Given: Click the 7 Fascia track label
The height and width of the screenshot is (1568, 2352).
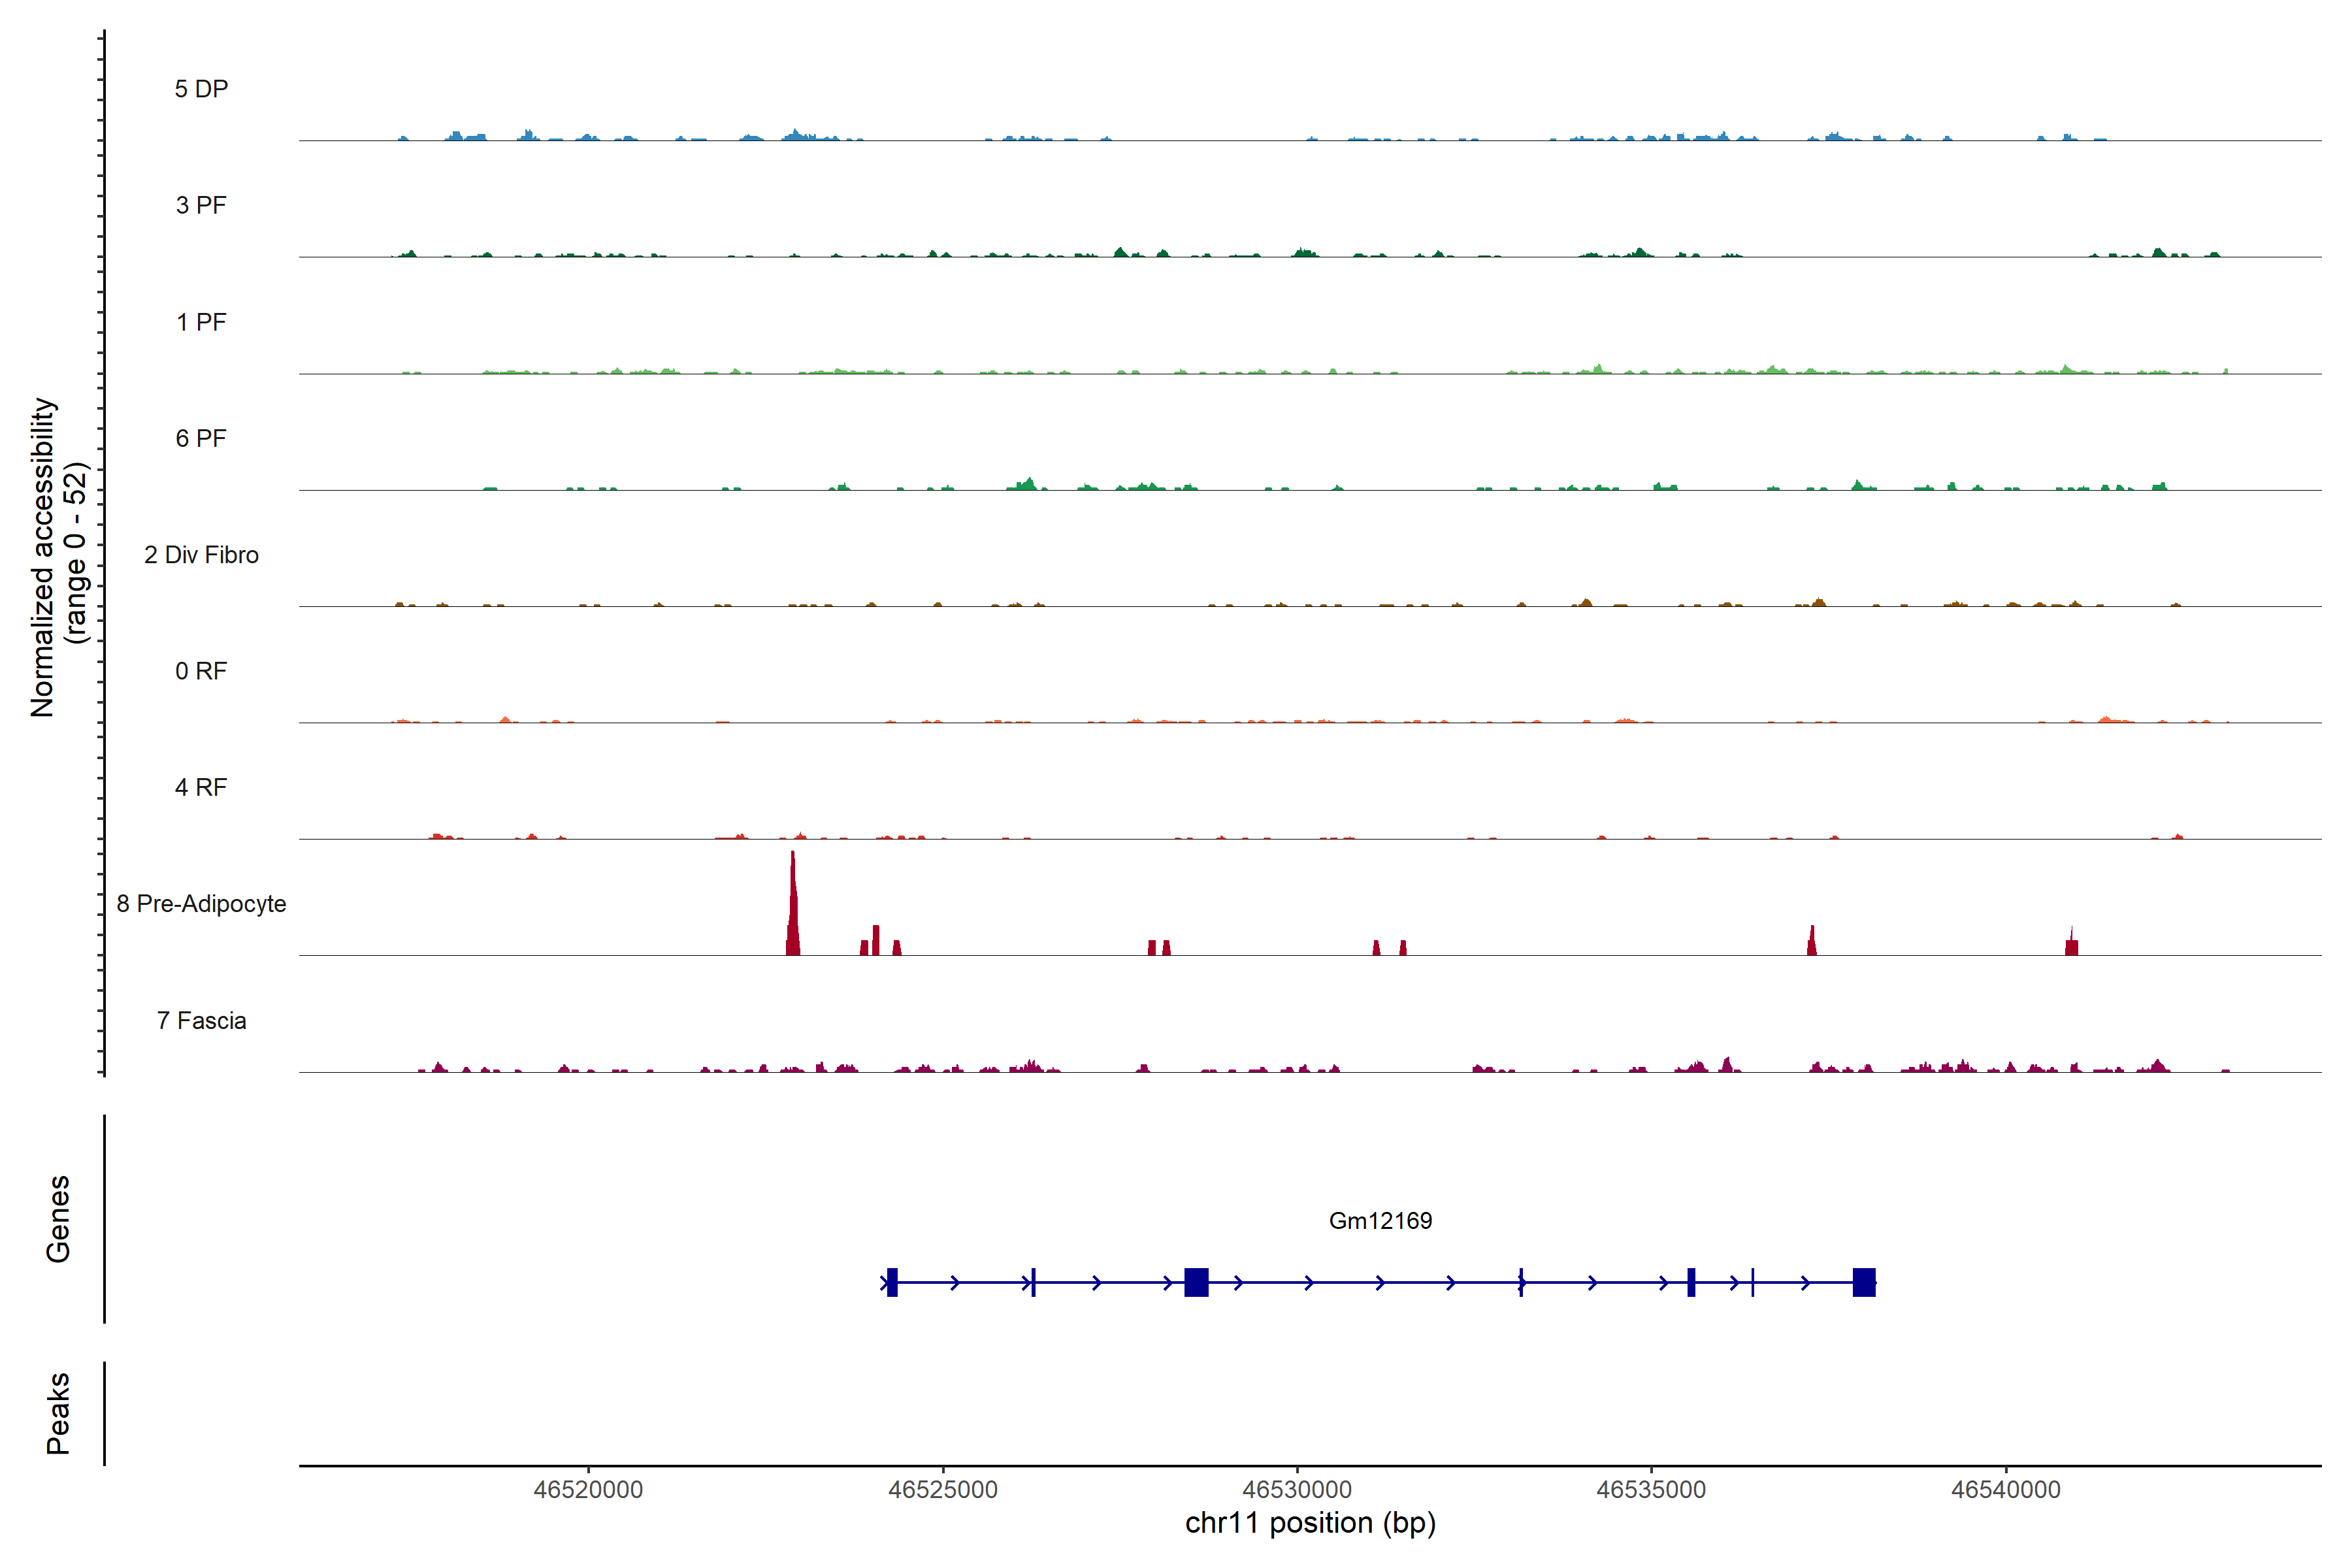Looking at the screenshot, I should (201, 1020).
